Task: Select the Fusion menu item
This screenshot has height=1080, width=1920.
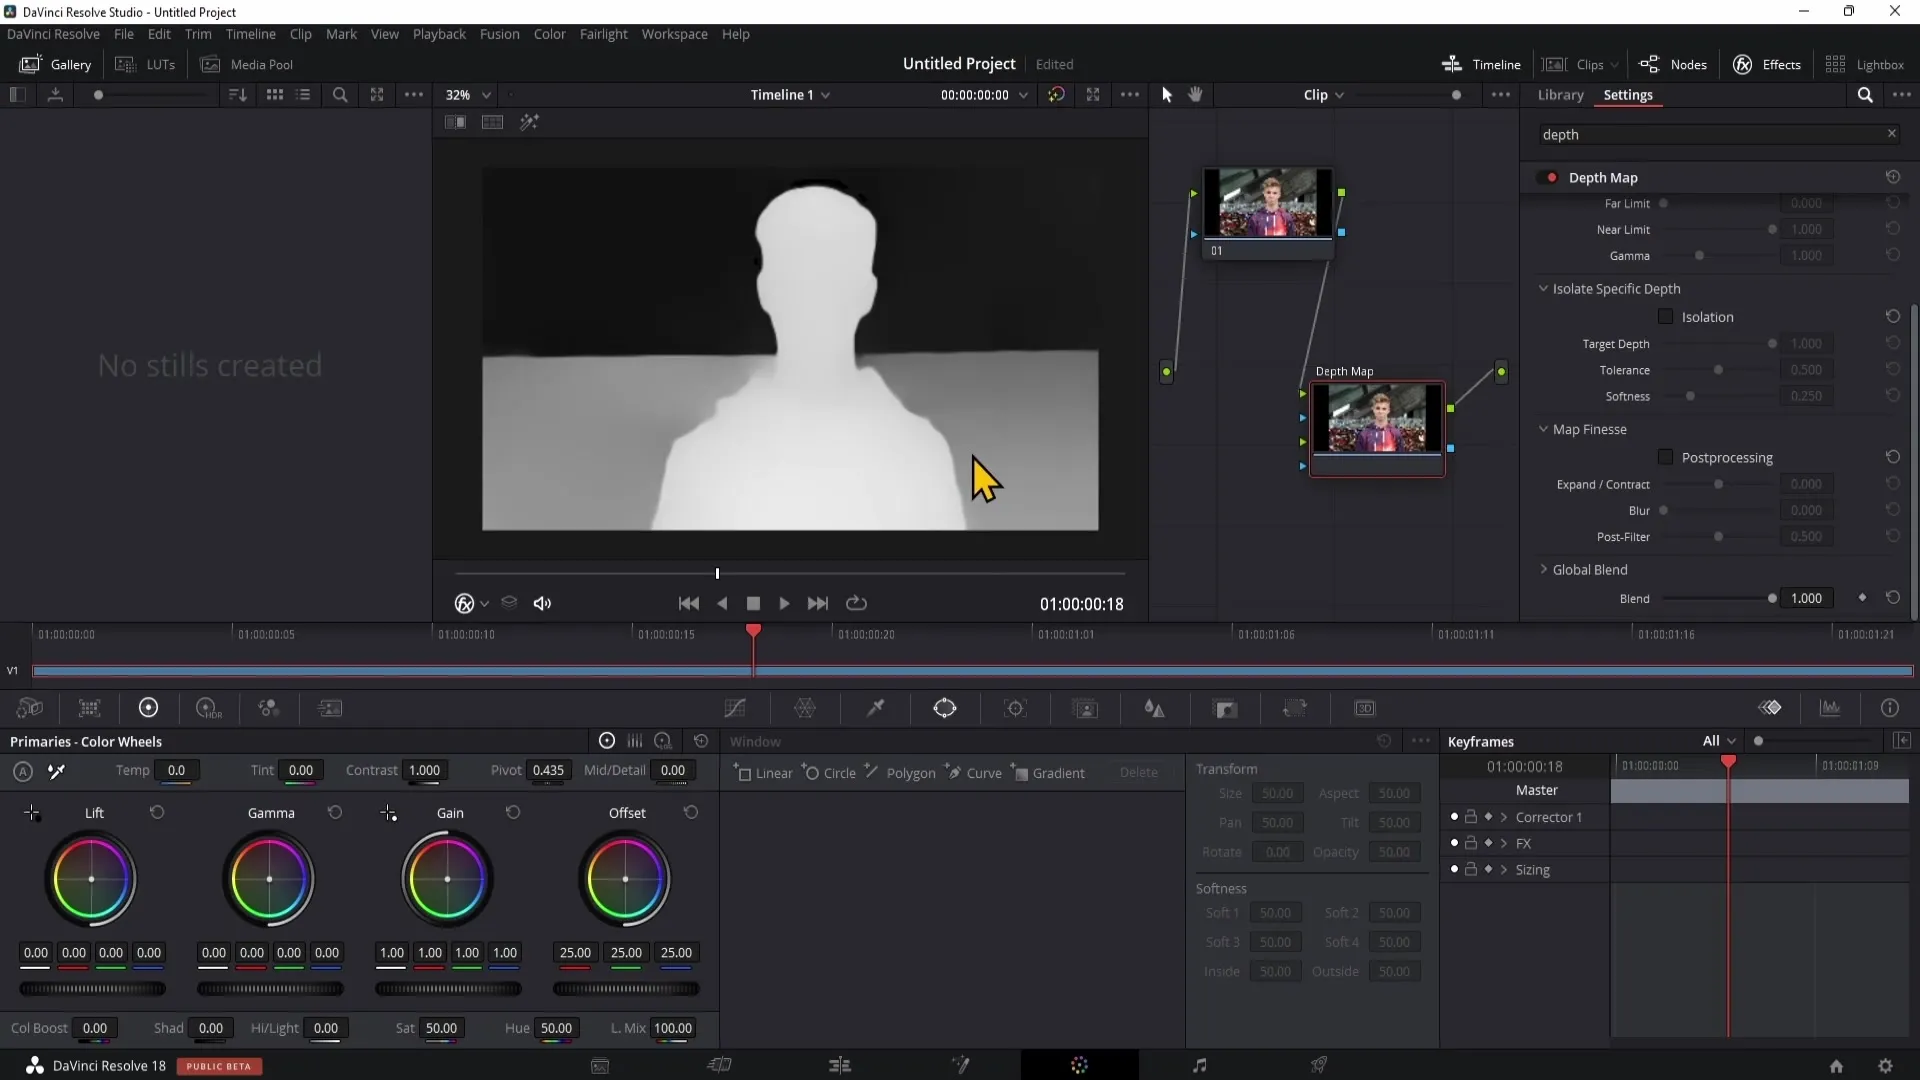Action: coord(498,34)
